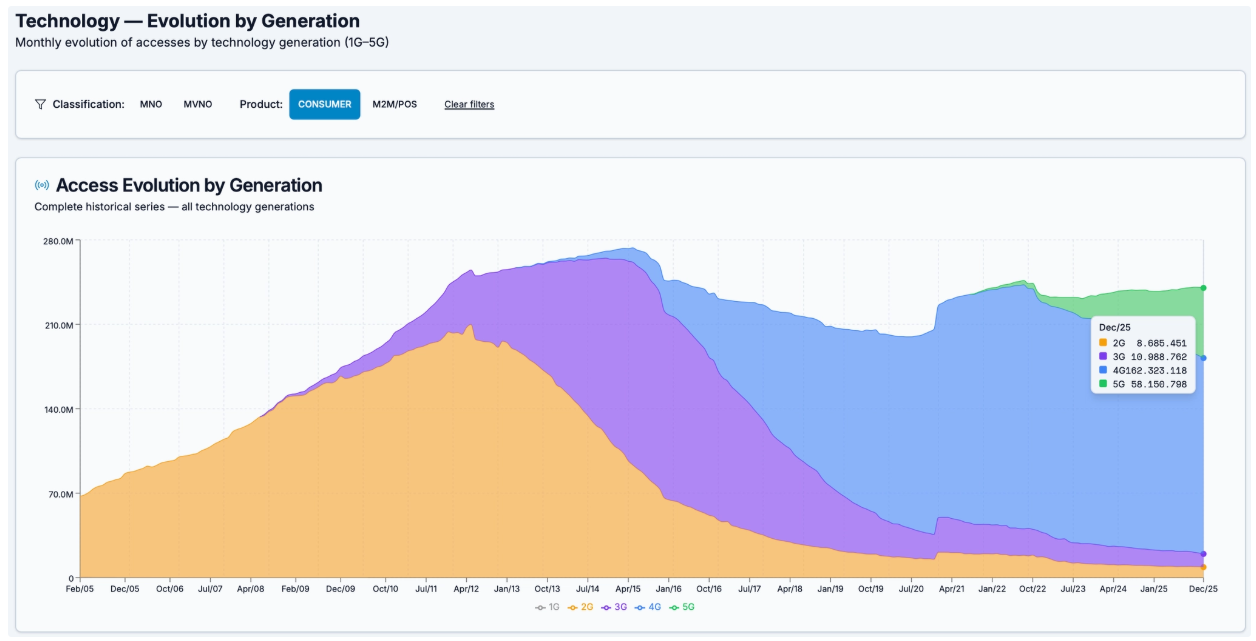Click the green 5G swatch in tooltip
The width and height of the screenshot is (1256, 641).
(1103, 384)
